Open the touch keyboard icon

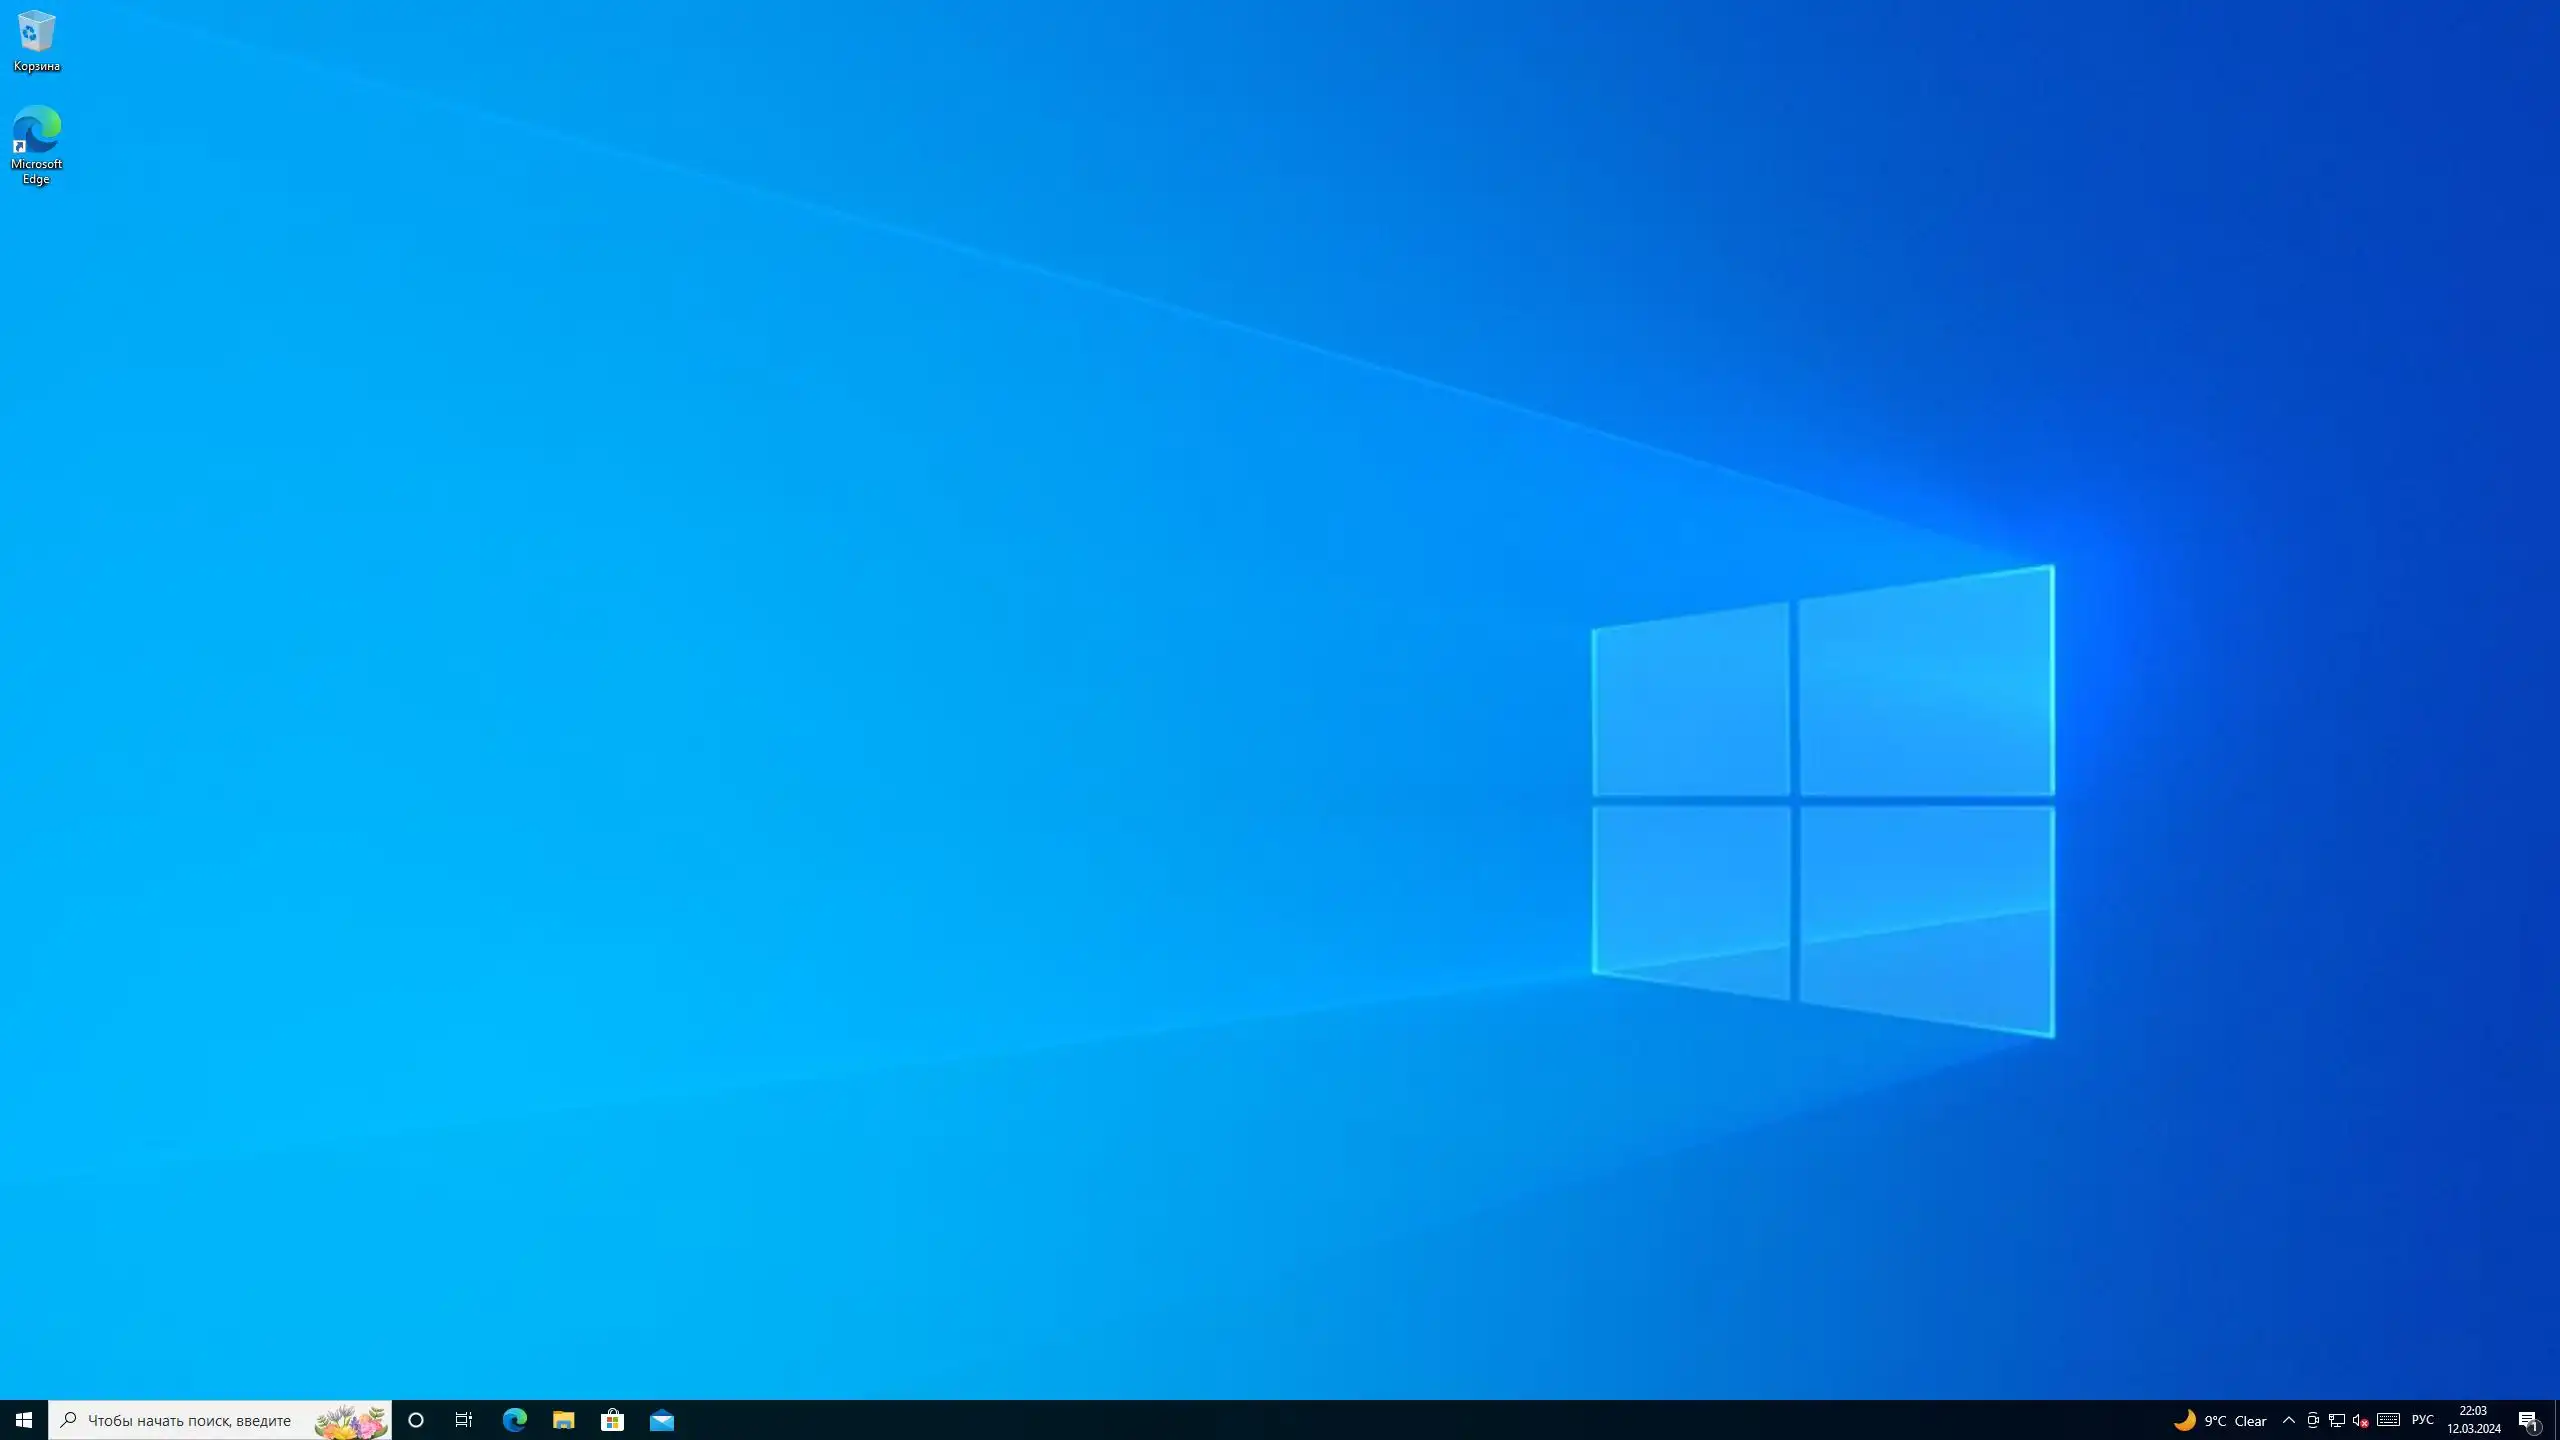[x=2388, y=1420]
